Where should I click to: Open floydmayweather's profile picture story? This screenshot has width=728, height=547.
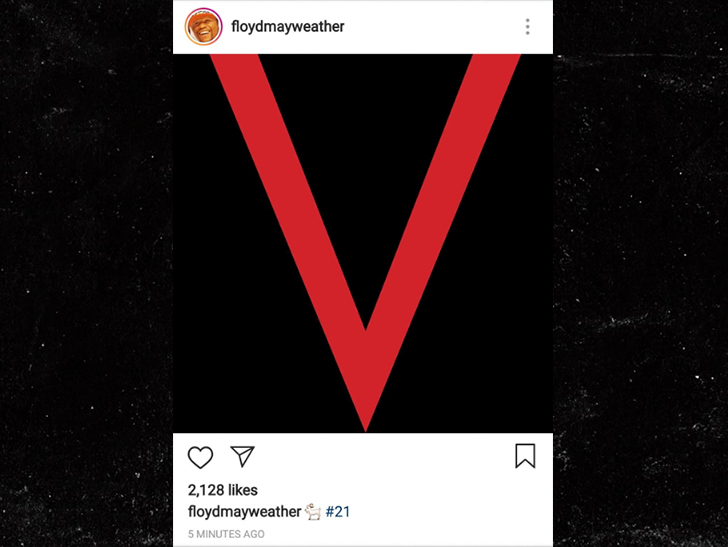tap(203, 26)
